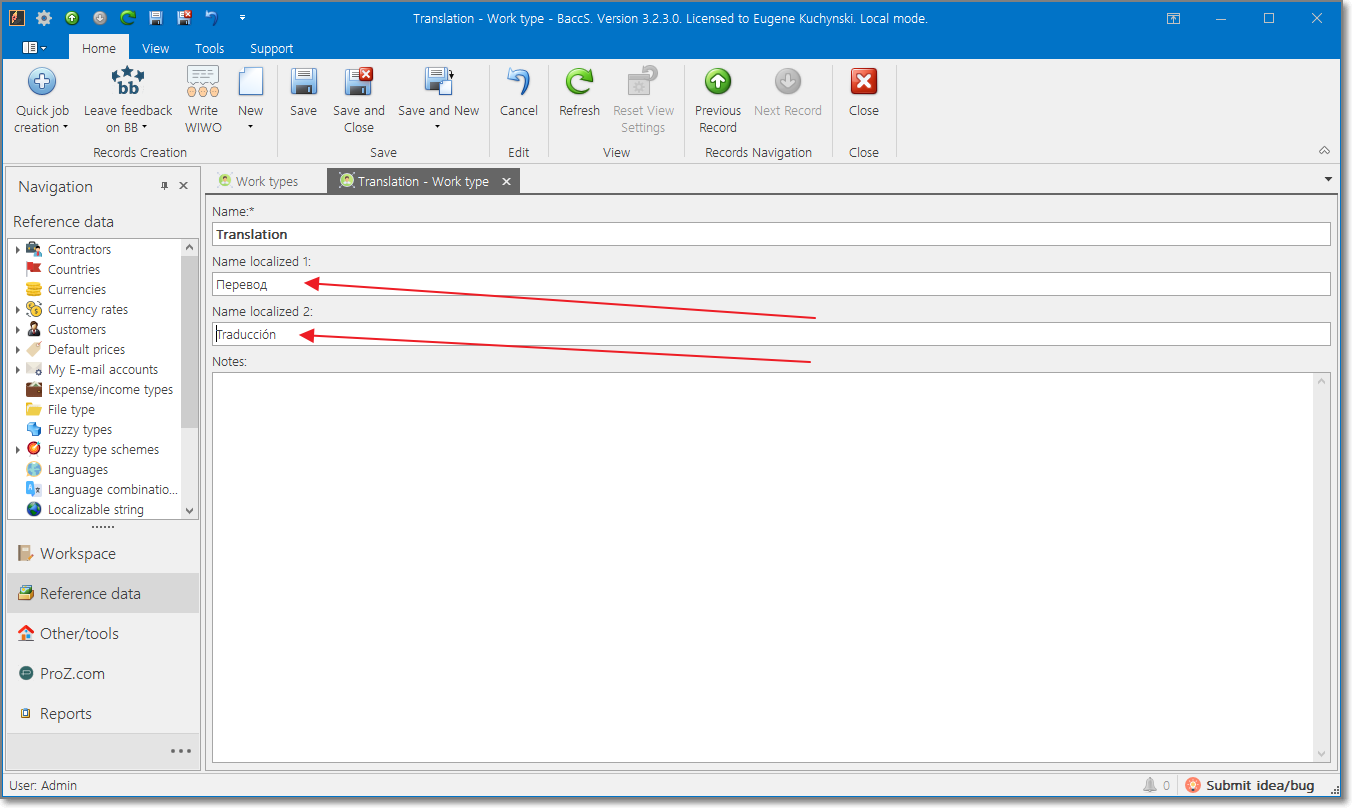Click Write WIWO button

(203, 100)
